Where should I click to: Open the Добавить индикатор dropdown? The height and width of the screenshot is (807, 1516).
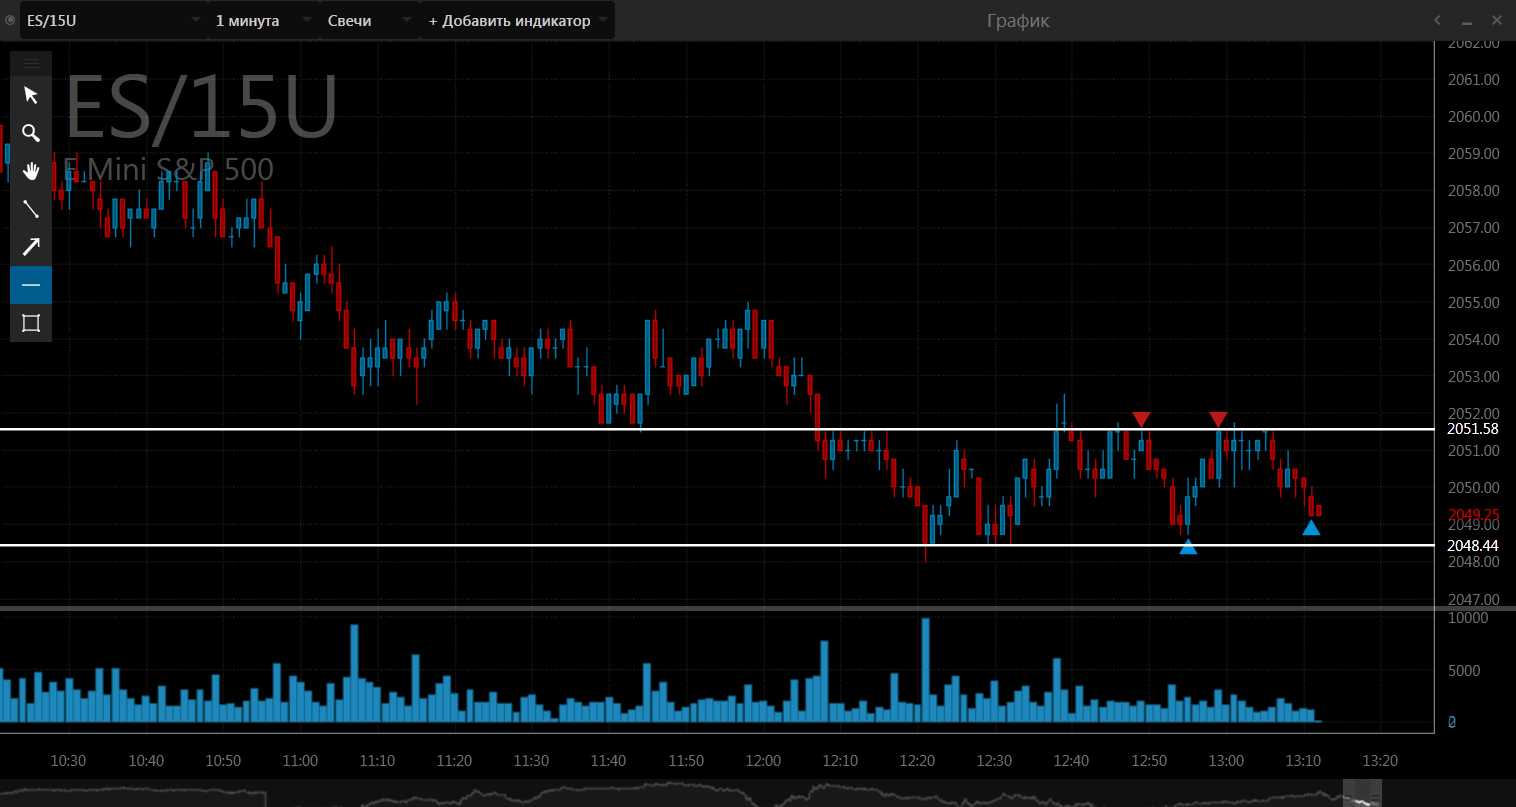coord(517,20)
